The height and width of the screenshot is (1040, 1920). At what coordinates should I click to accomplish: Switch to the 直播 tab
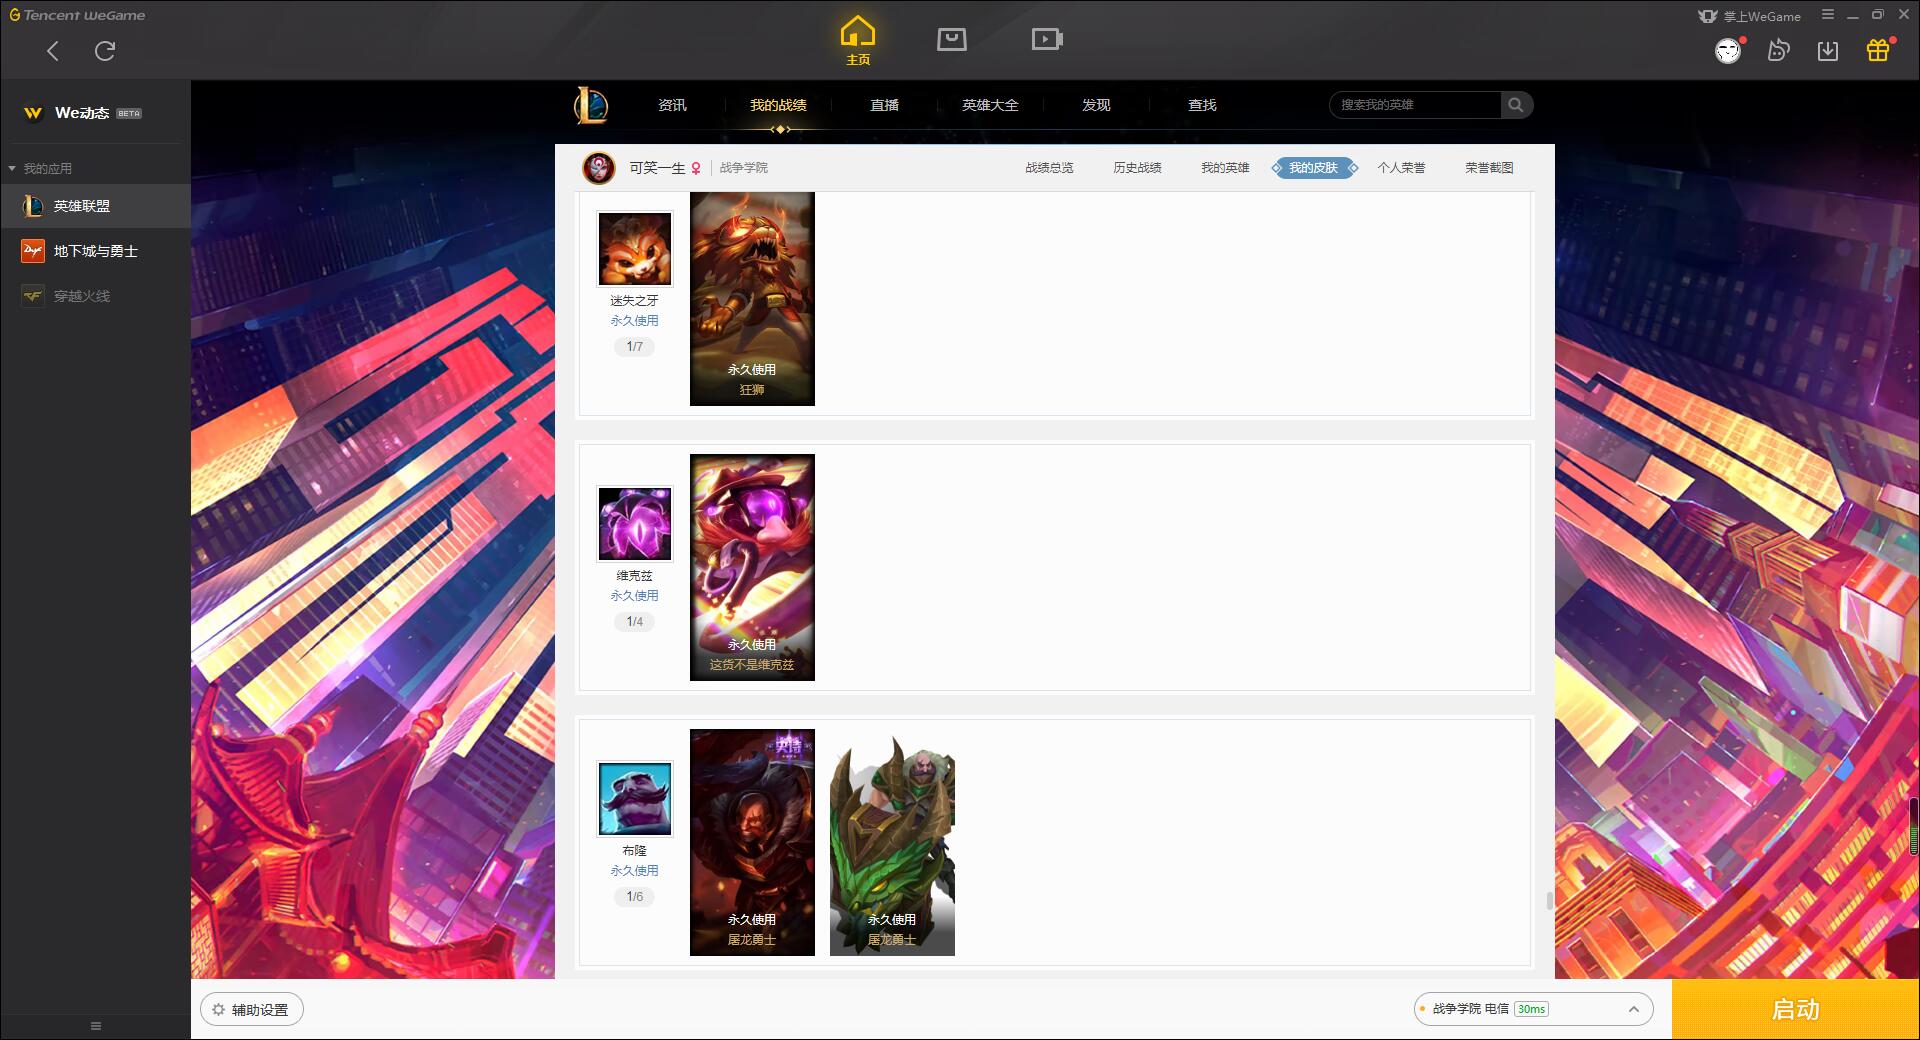coord(884,105)
